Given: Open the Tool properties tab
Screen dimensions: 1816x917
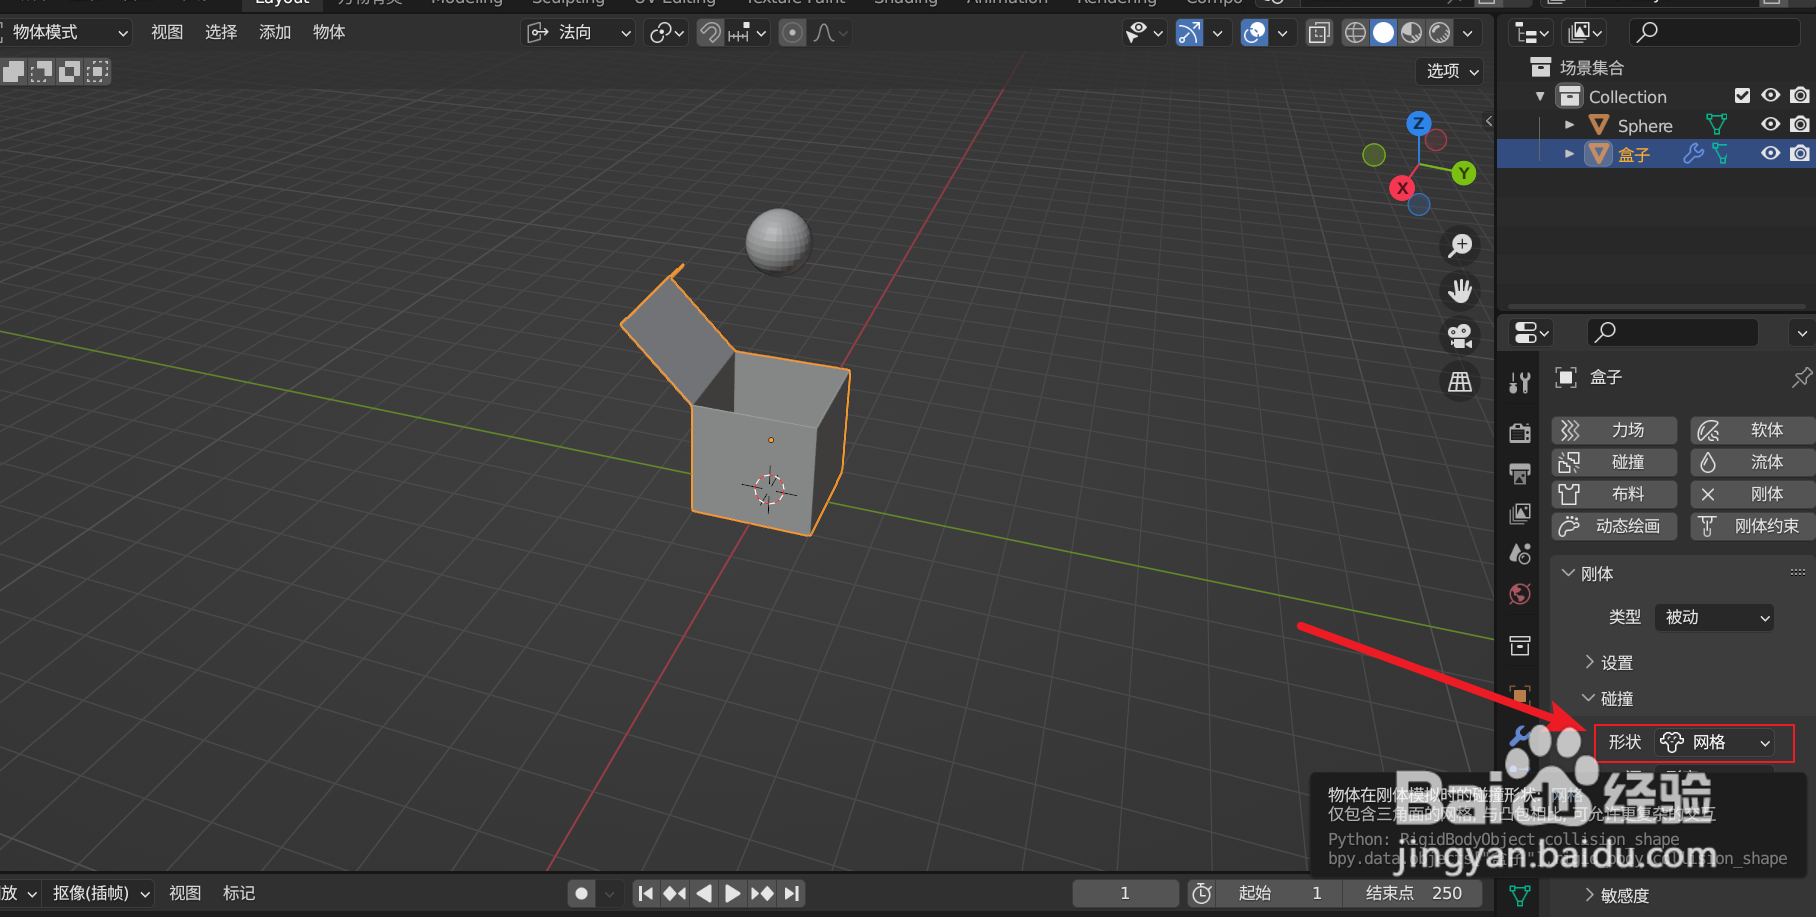Looking at the screenshot, I should click(x=1520, y=382).
